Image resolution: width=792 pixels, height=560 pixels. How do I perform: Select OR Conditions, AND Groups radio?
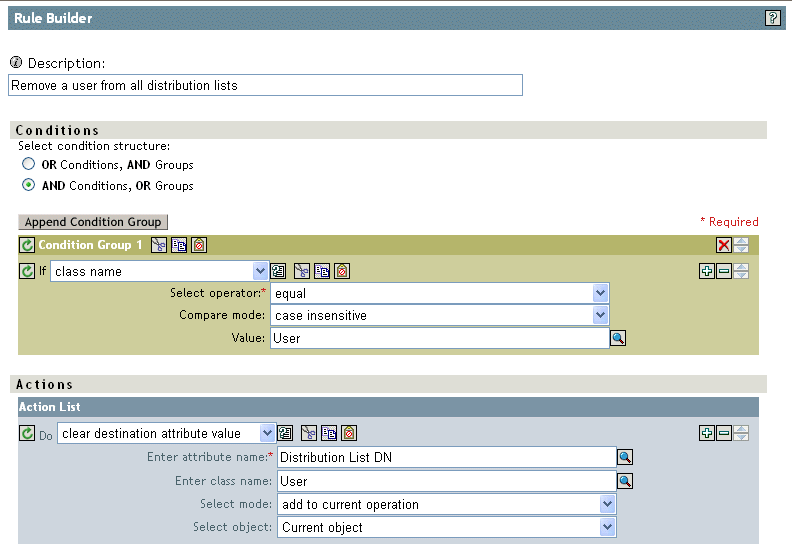click(28, 164)
